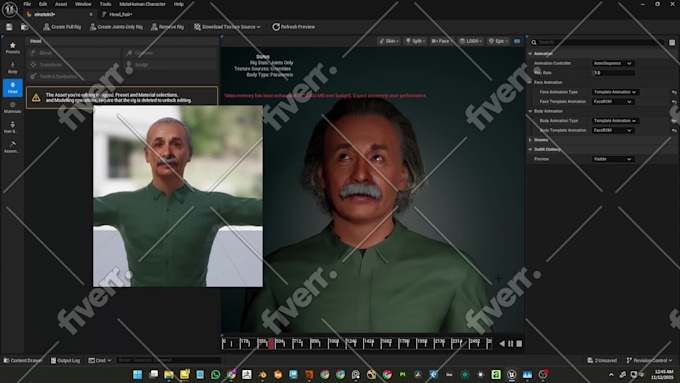This screenshot has height=383, width=680.
Task: Show hidden system tray icons
Action: tap(611, 374)
